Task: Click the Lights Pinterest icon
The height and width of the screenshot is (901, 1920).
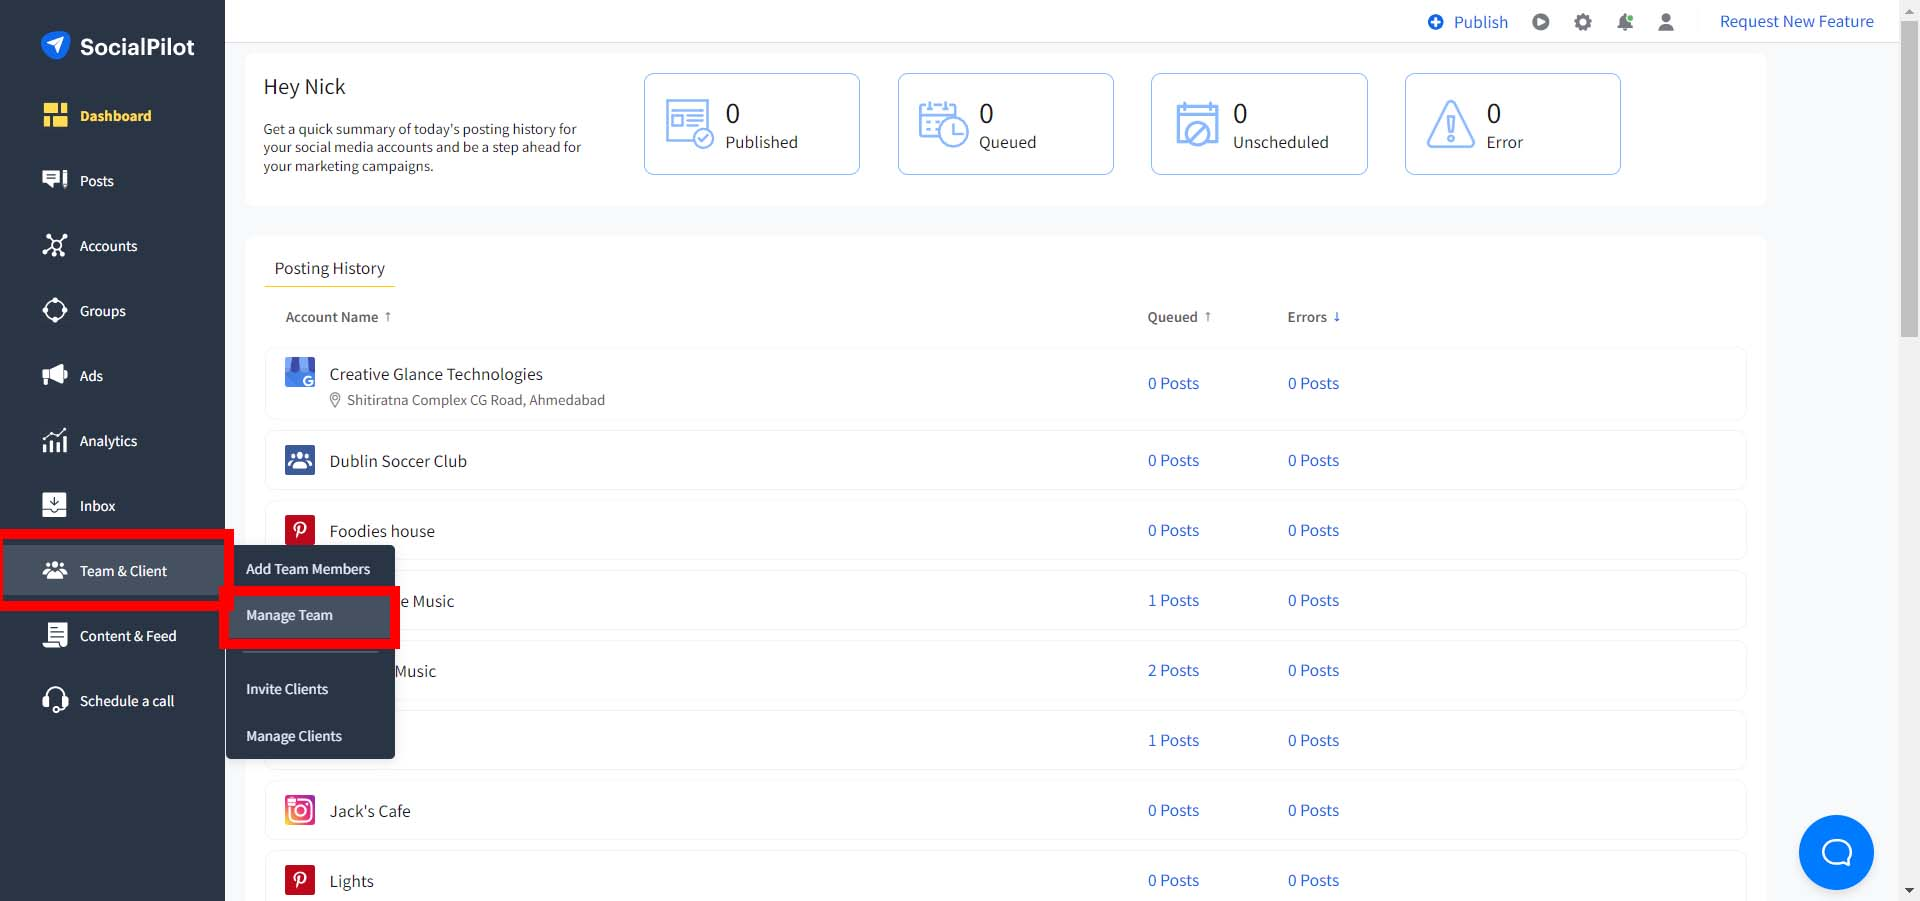Action: coord(300,880)
